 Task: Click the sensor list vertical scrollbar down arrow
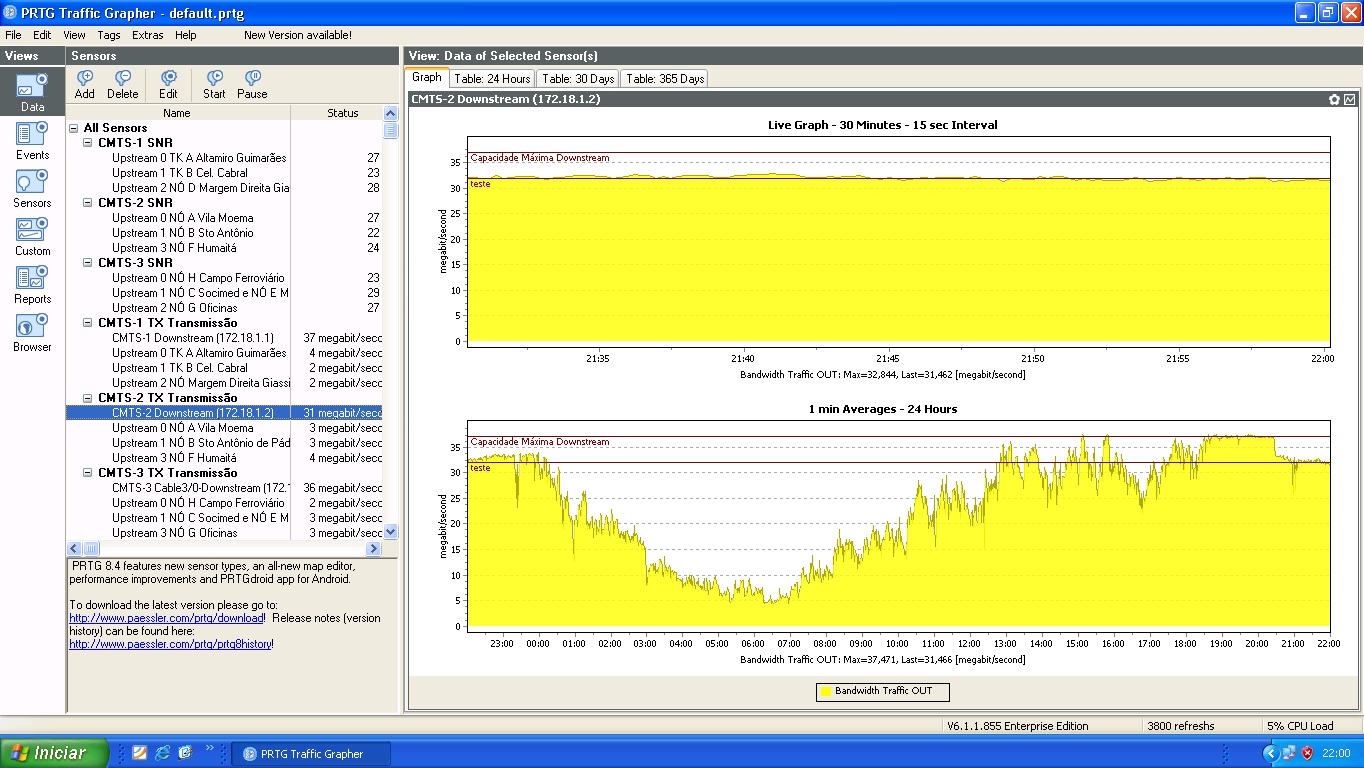coord(391,532)
